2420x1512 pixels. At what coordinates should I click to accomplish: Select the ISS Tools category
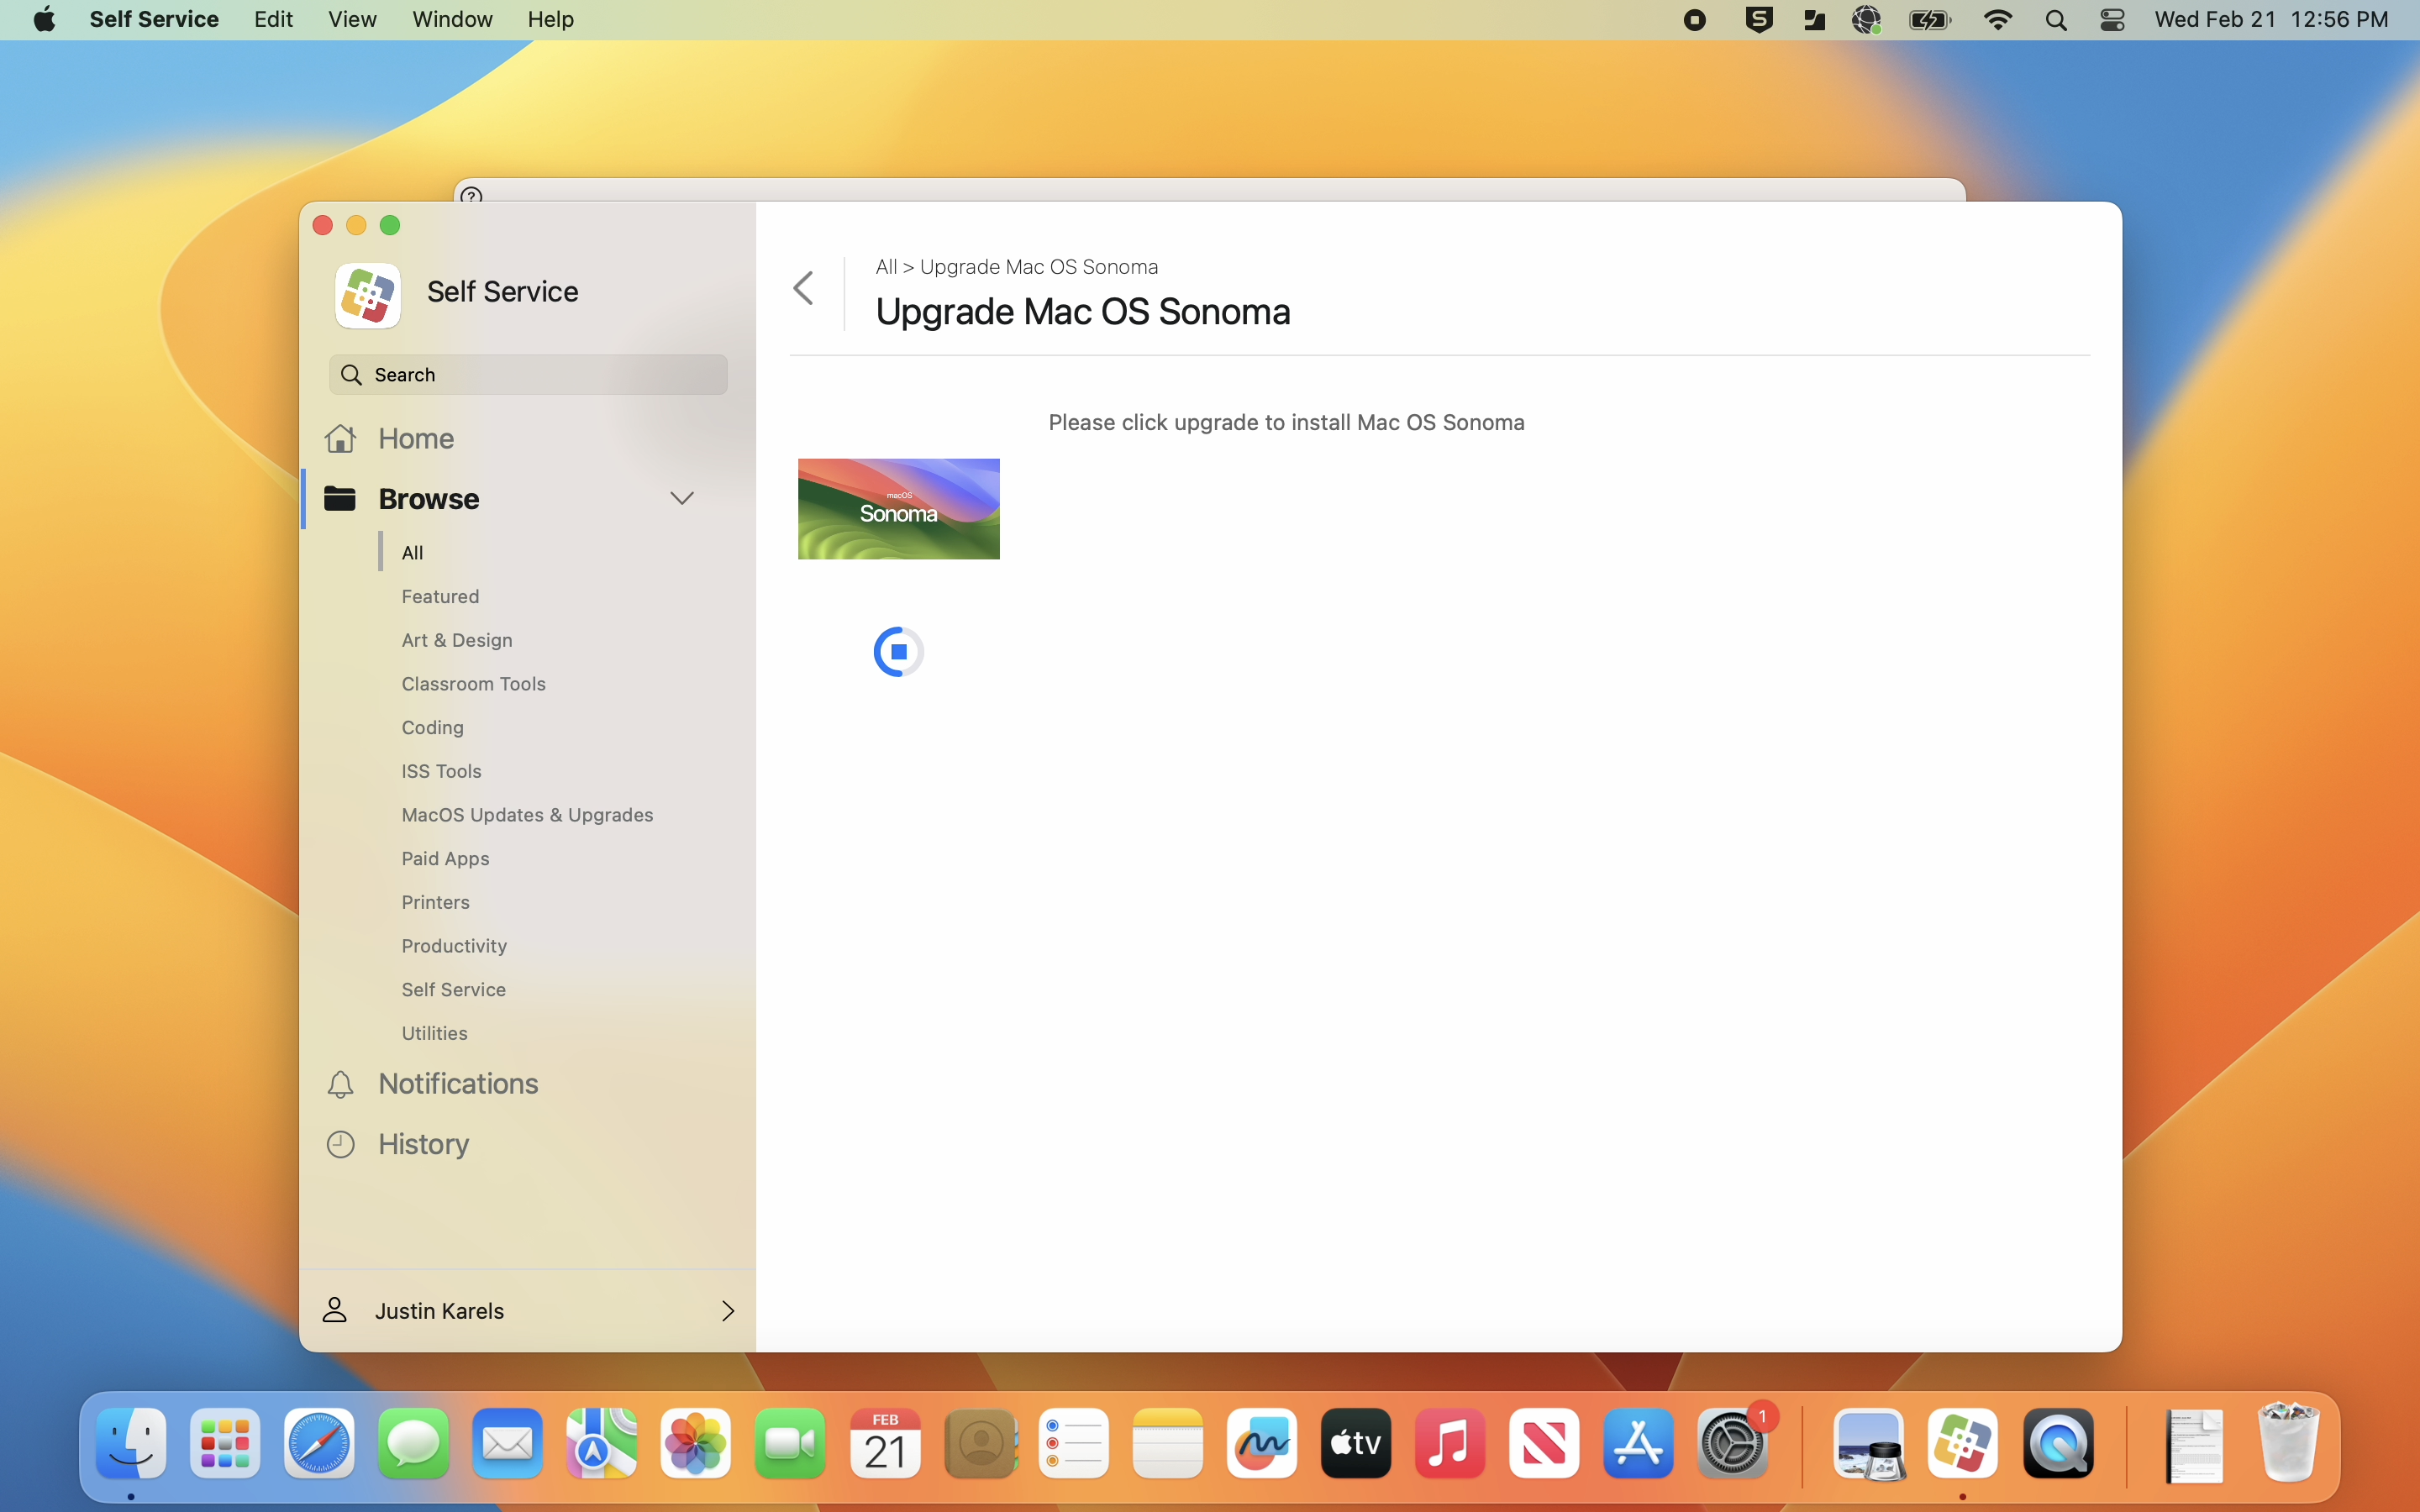click(441, 771)
